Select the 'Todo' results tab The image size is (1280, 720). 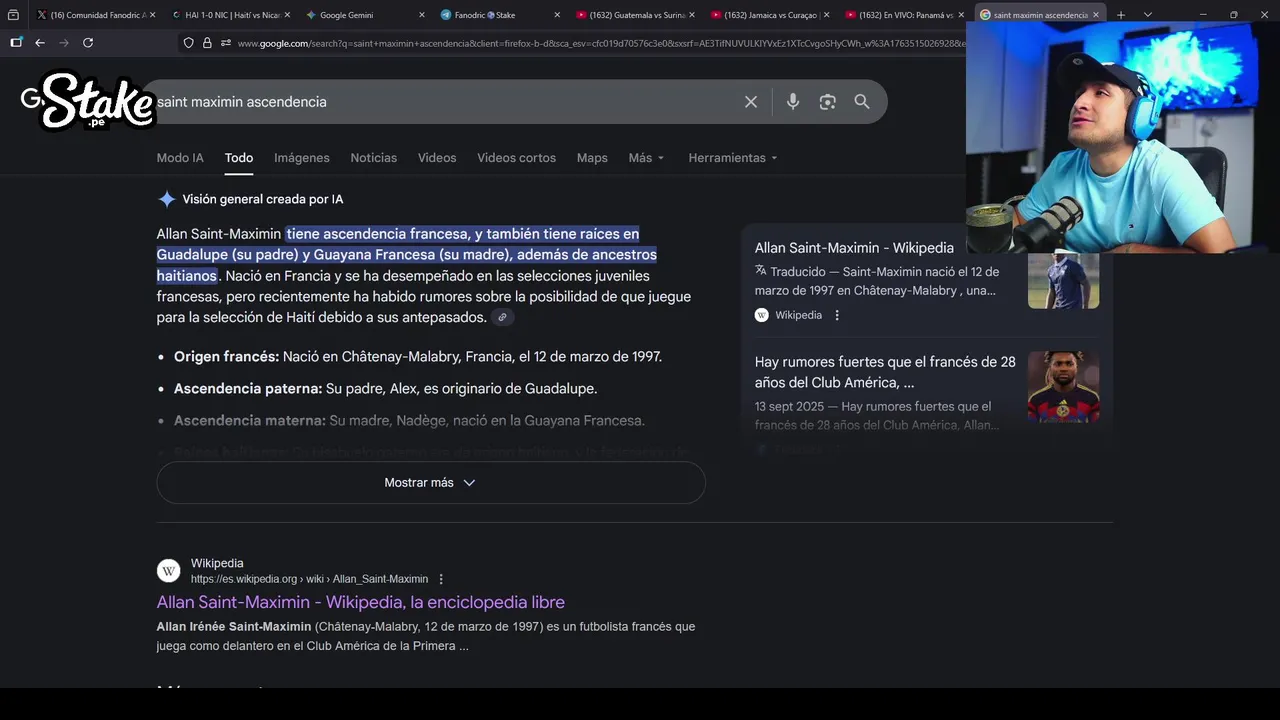239,158
